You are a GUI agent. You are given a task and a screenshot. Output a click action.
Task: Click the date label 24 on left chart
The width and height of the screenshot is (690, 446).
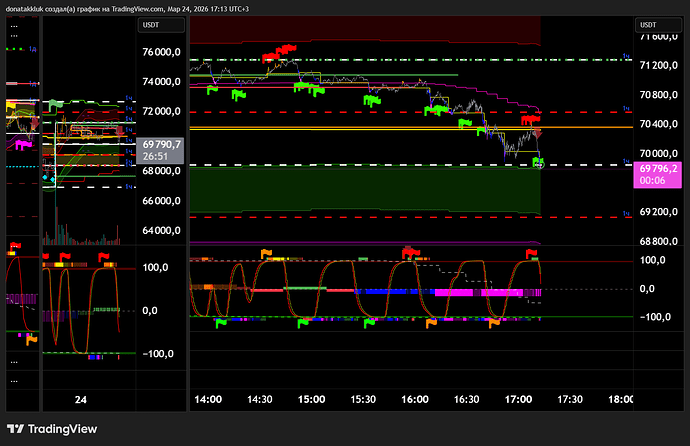(x=81, y=399)
